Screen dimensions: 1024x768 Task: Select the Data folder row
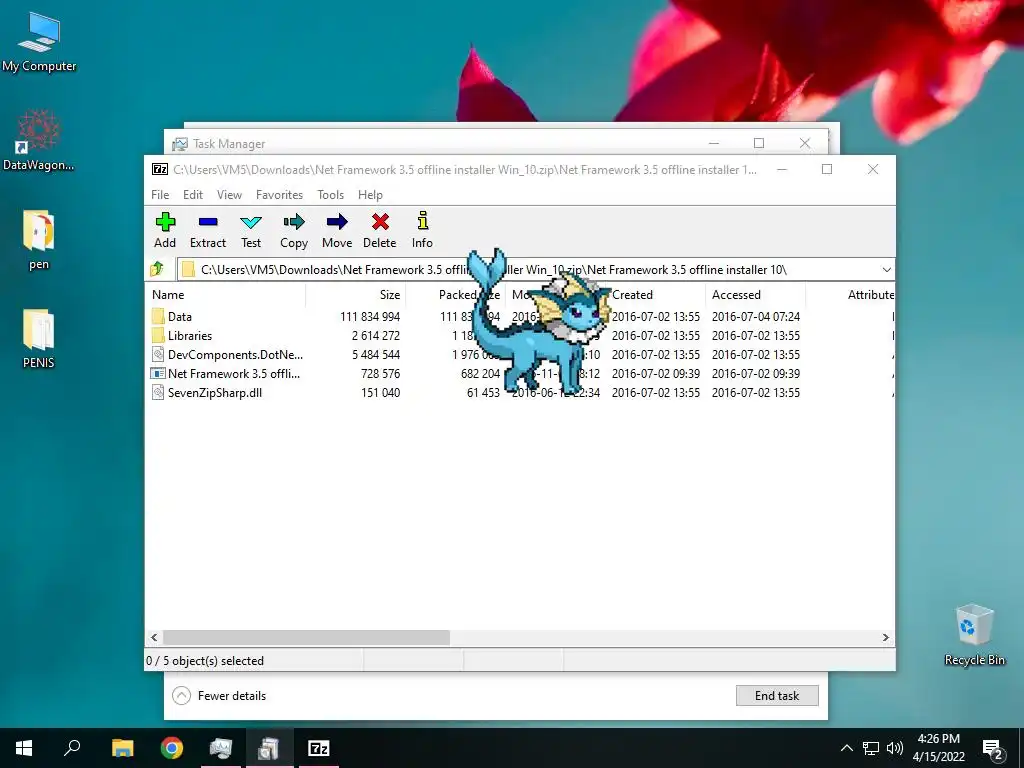519,317
